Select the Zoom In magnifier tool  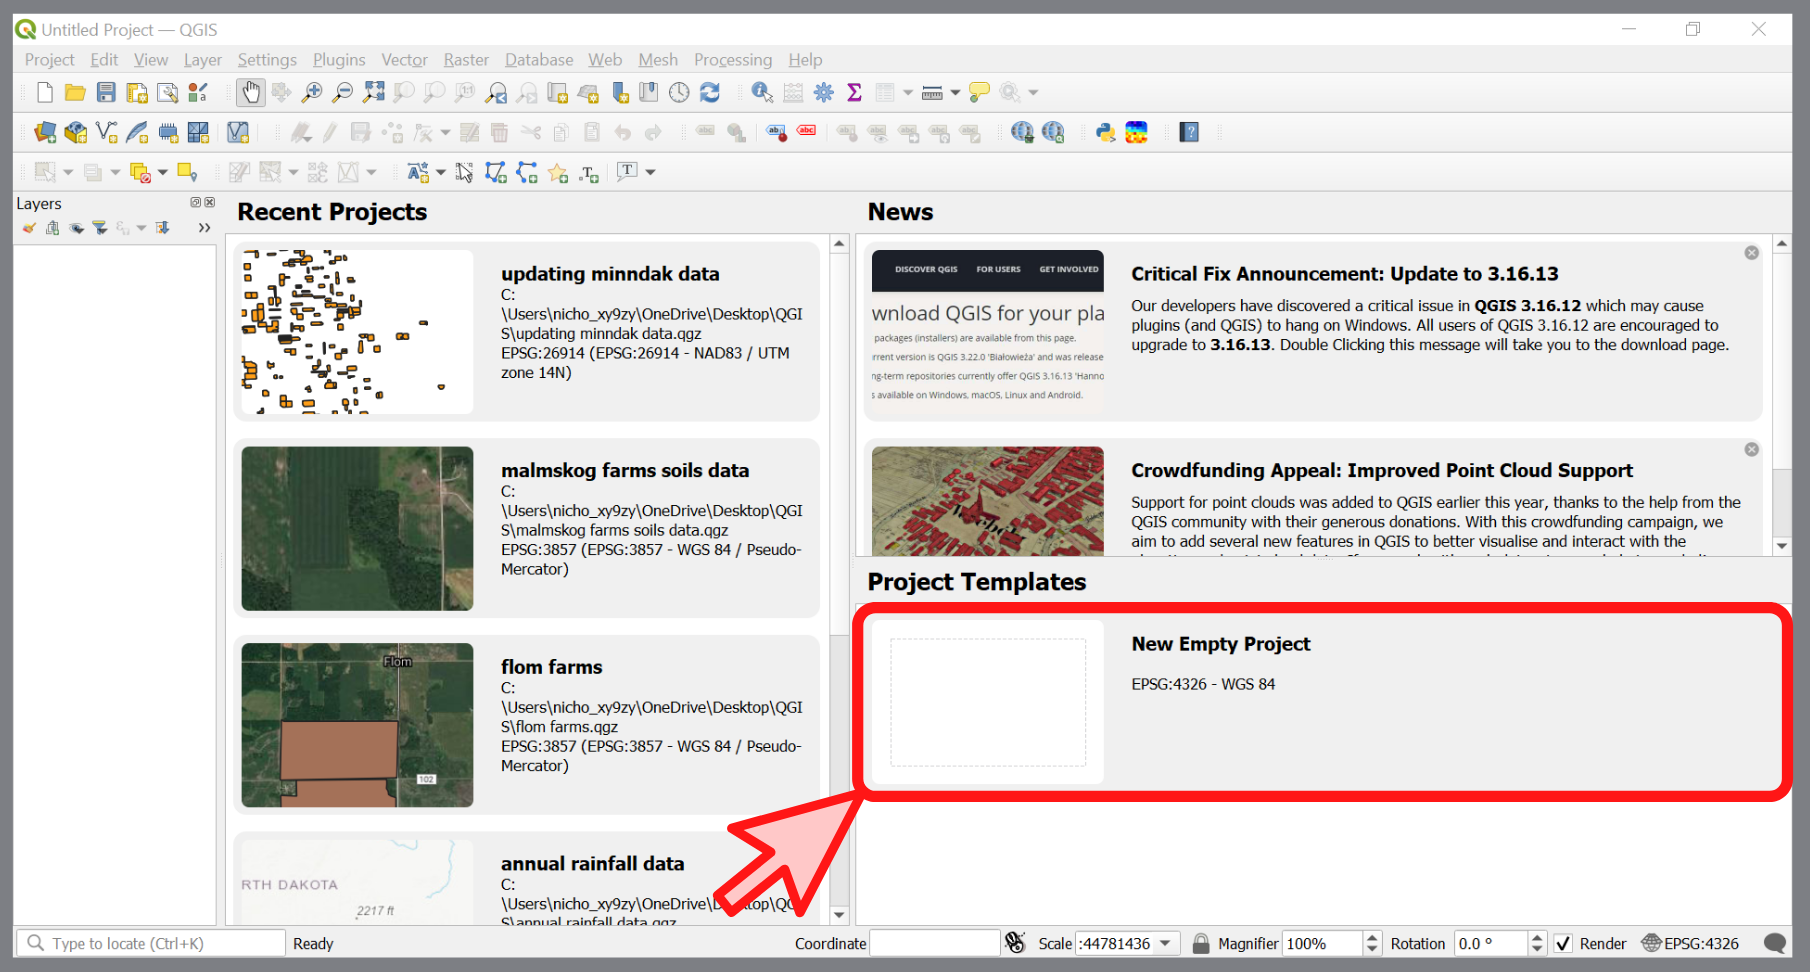(312, 93)
